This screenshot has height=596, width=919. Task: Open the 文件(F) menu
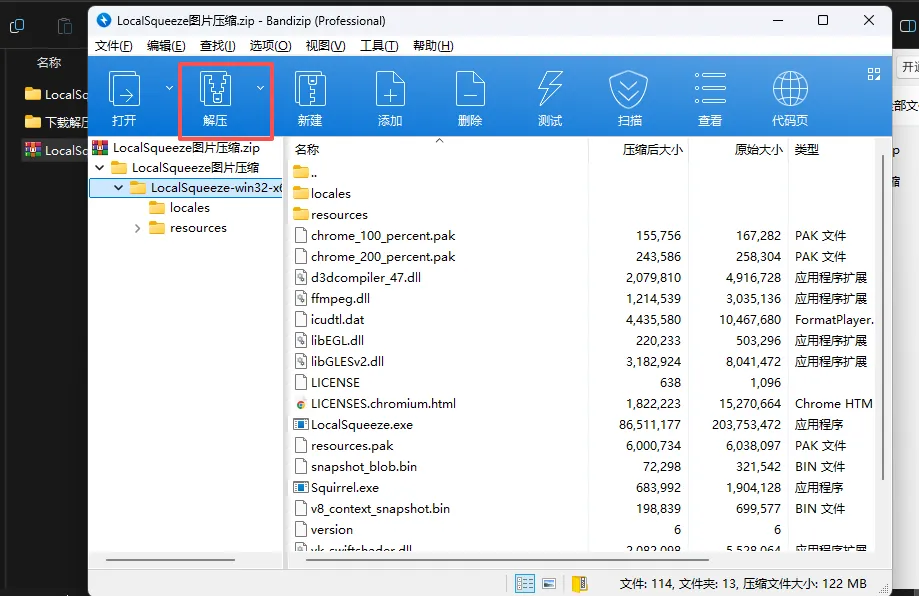point(113,46)
